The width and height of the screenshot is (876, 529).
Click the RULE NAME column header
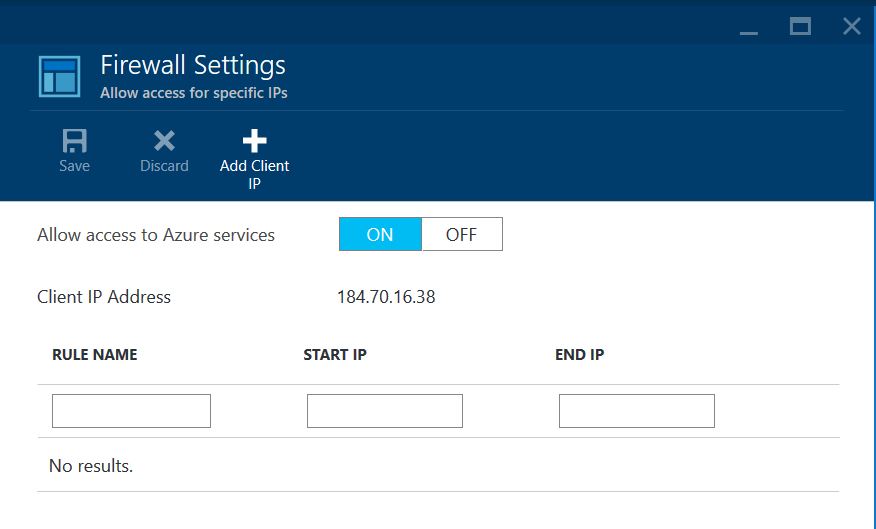pyautogui.click(x=94, y=355)
